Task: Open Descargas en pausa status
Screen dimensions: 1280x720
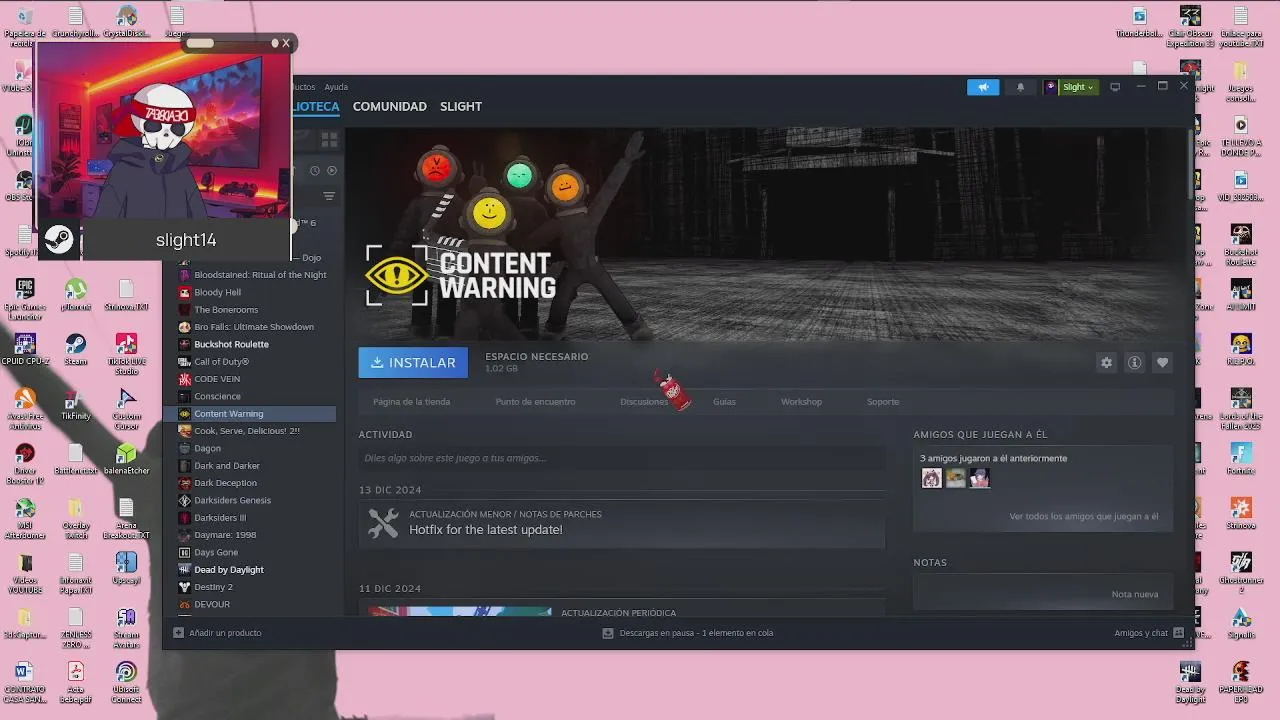Action: [688, 633]
